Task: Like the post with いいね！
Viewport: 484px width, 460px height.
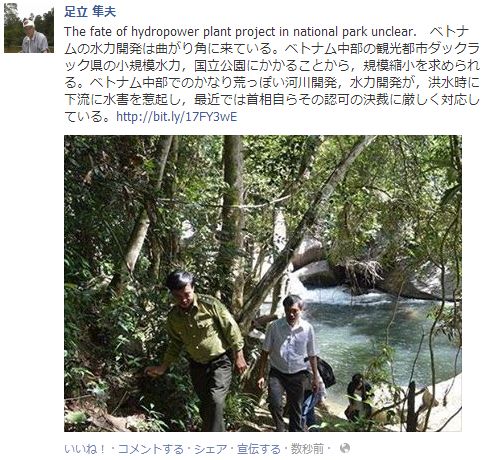Action: [x=85, y=449]
